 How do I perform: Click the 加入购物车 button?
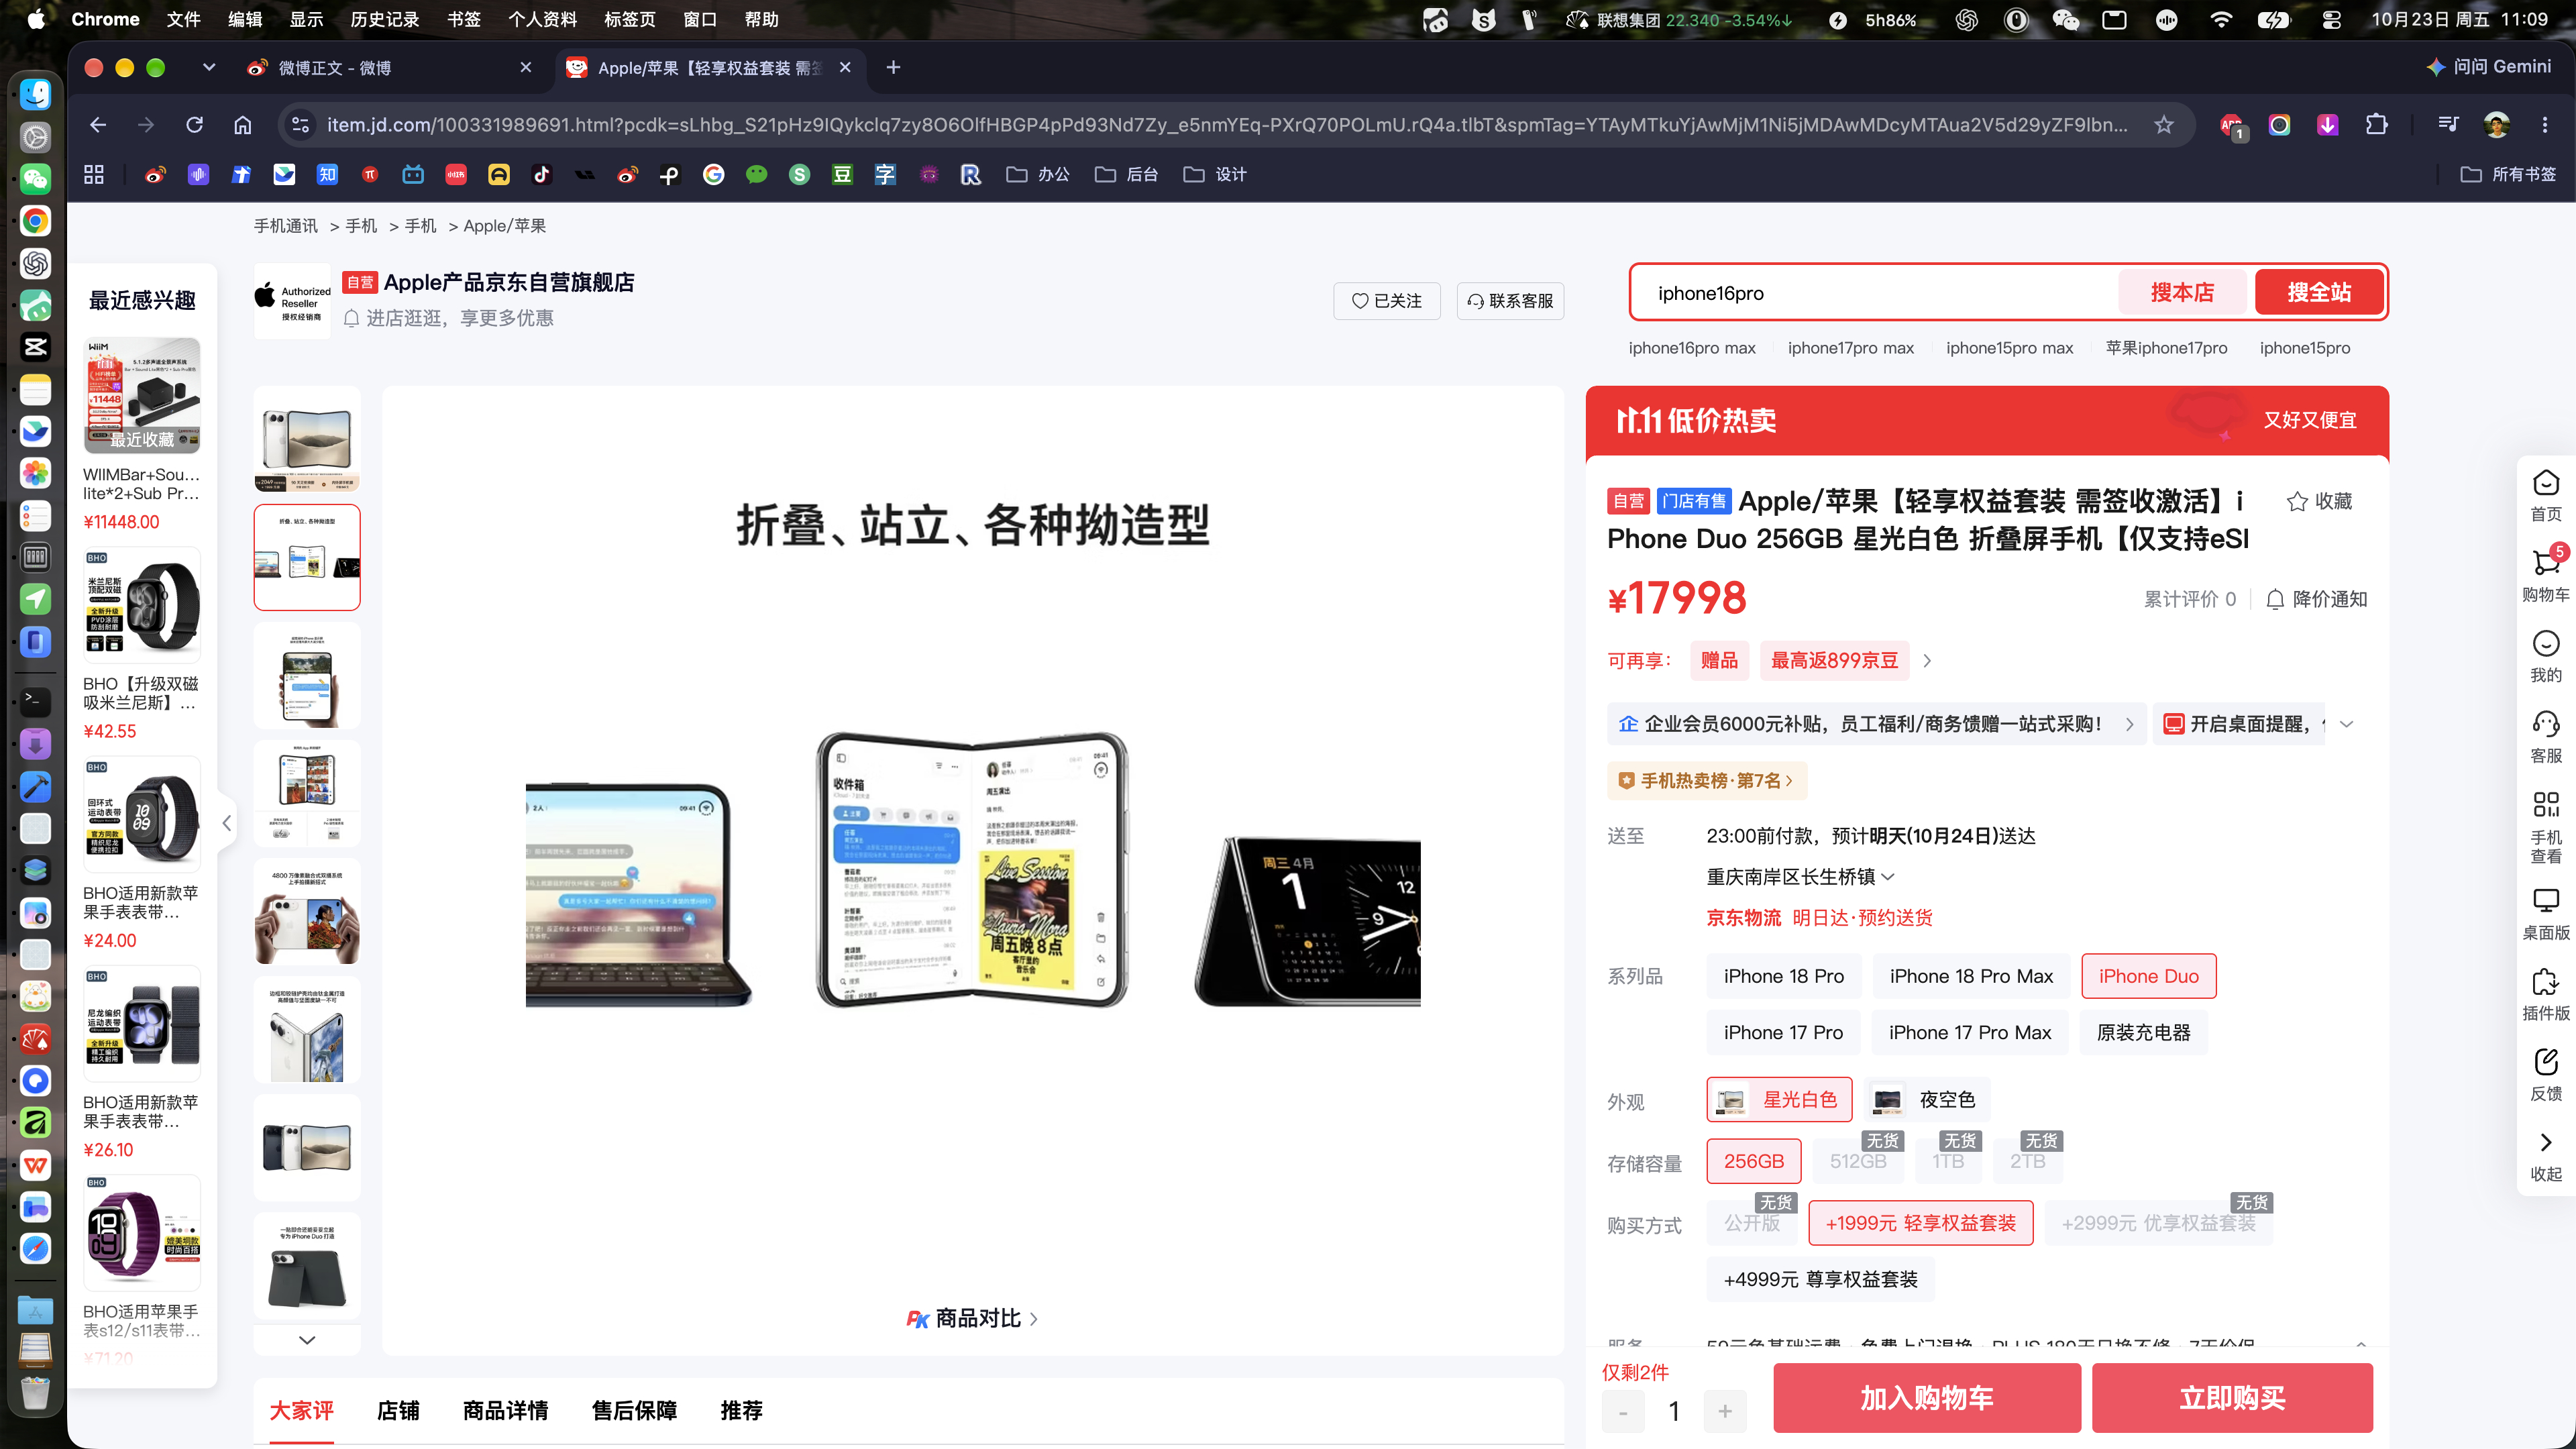pyautogui.click(x=1926, y=1399)
